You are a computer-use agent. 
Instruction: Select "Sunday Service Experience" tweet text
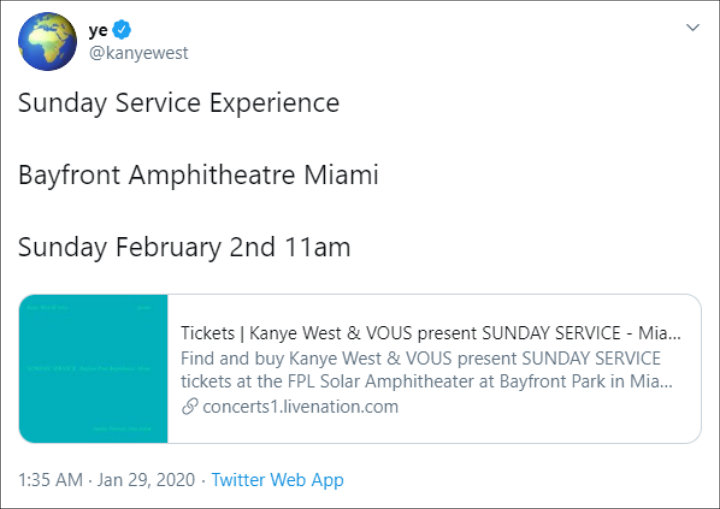(179, 103)
